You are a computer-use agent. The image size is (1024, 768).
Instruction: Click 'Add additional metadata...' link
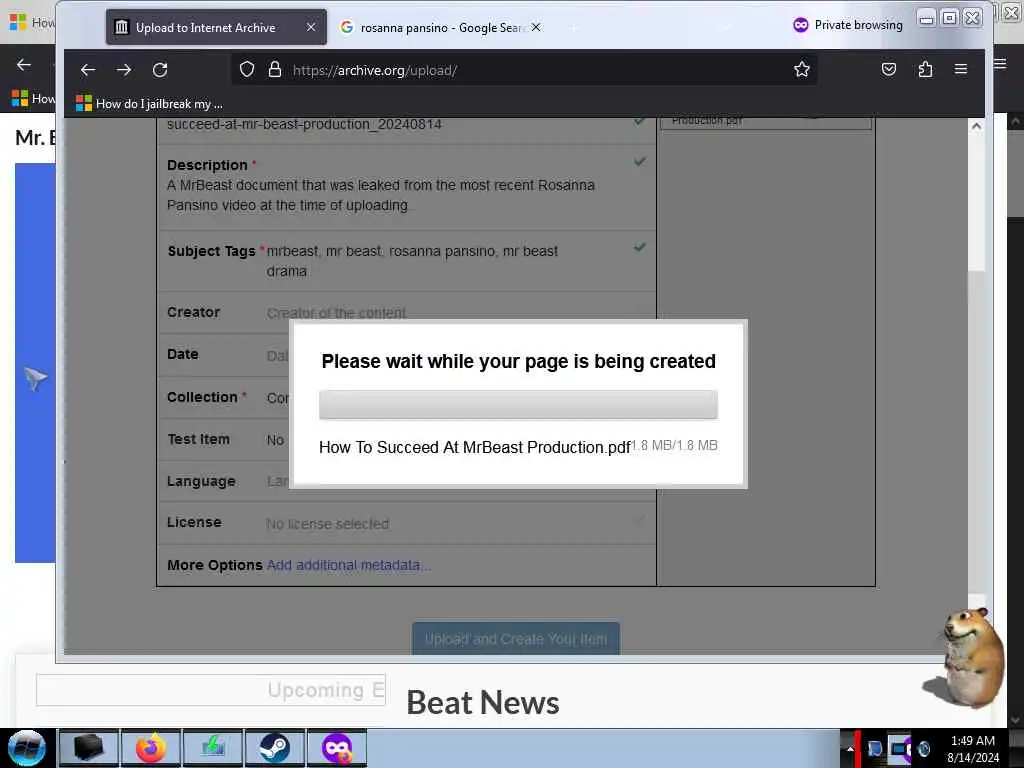(x=348, y=565)
